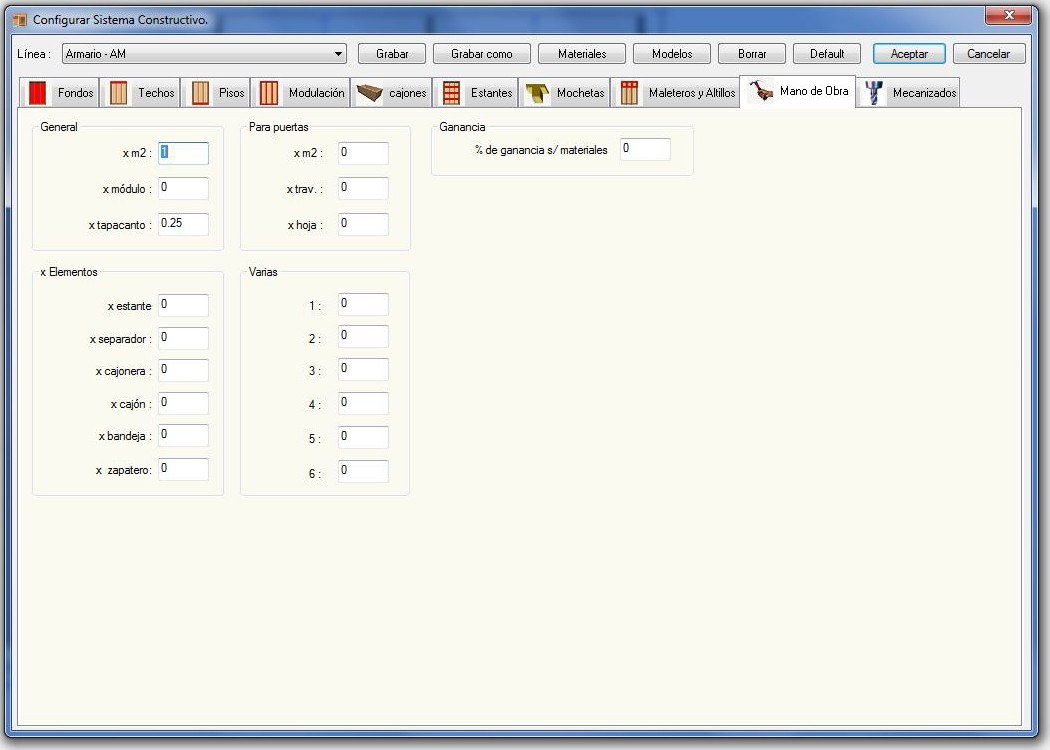The height and width of the screenshot is (750, 1050).
Task: Click the Pisos tab icon
Action: point(200,93)
